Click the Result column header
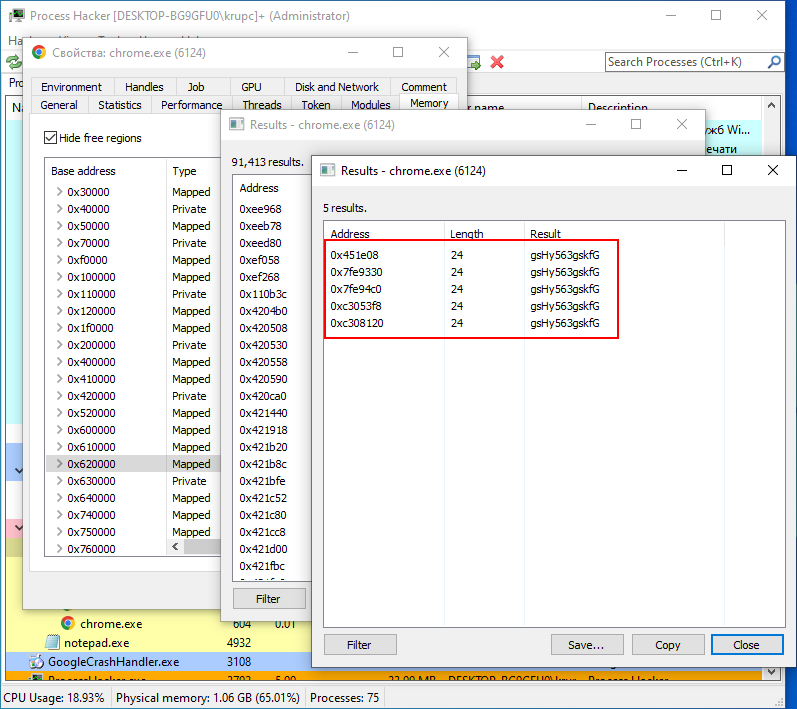 point(625,233)
